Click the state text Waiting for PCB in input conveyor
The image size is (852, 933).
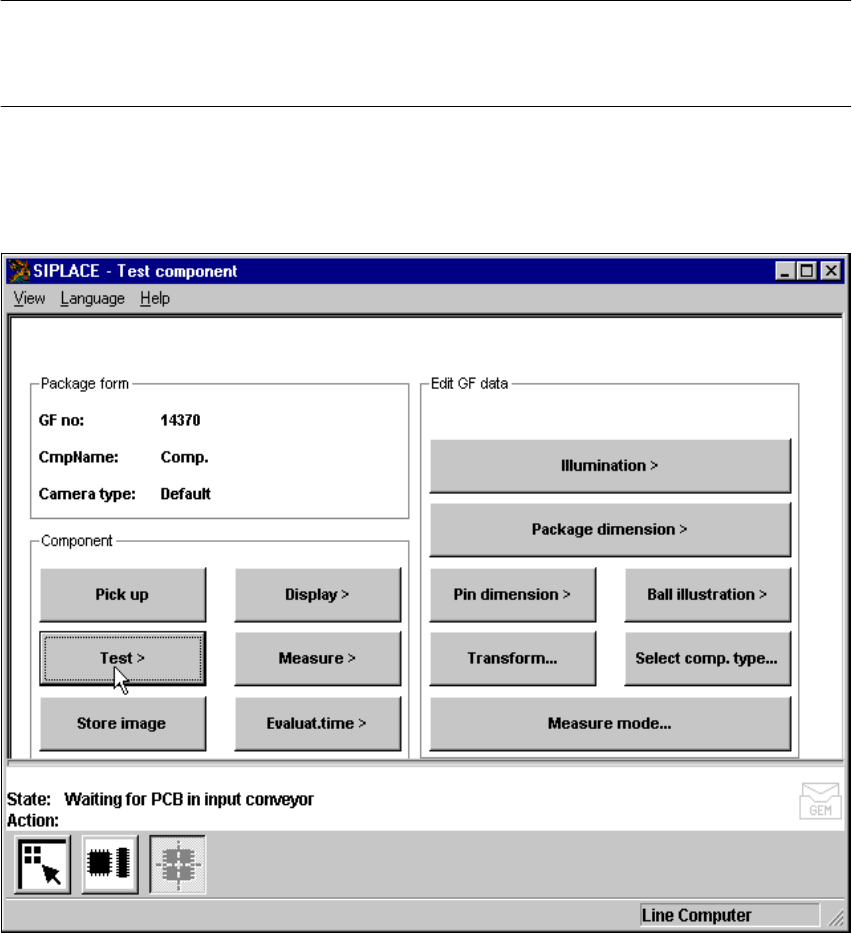(189, 799)
